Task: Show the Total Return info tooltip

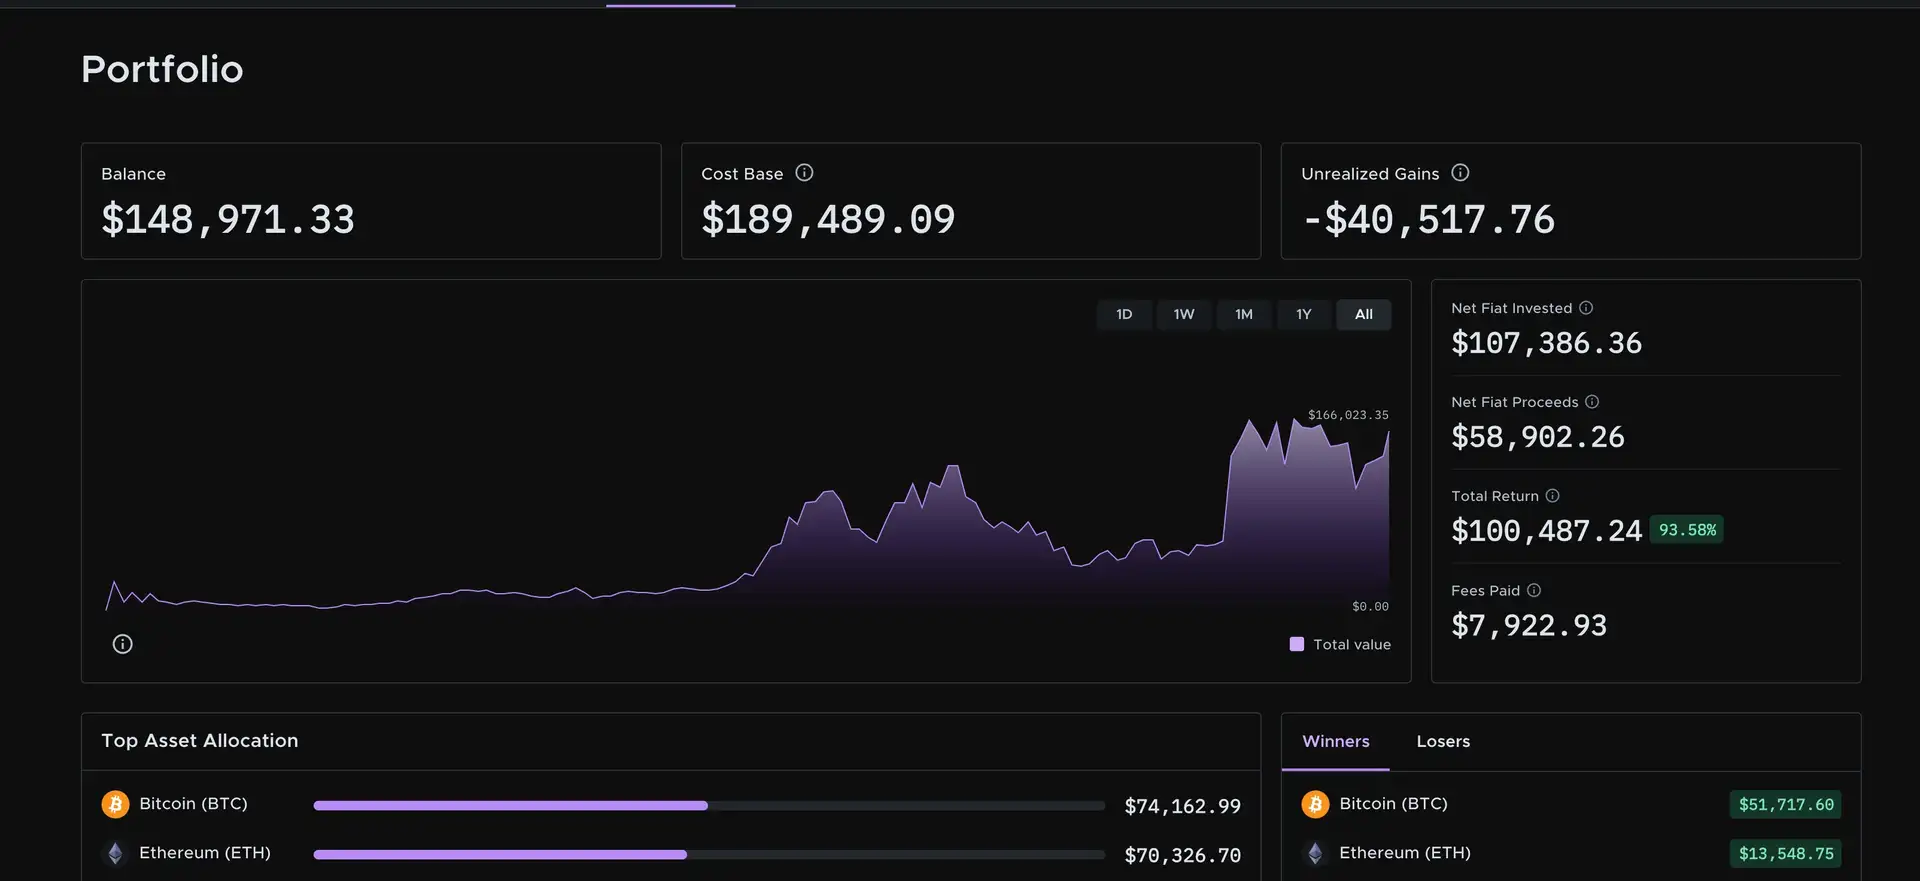Action: [x=1552, y=496]
